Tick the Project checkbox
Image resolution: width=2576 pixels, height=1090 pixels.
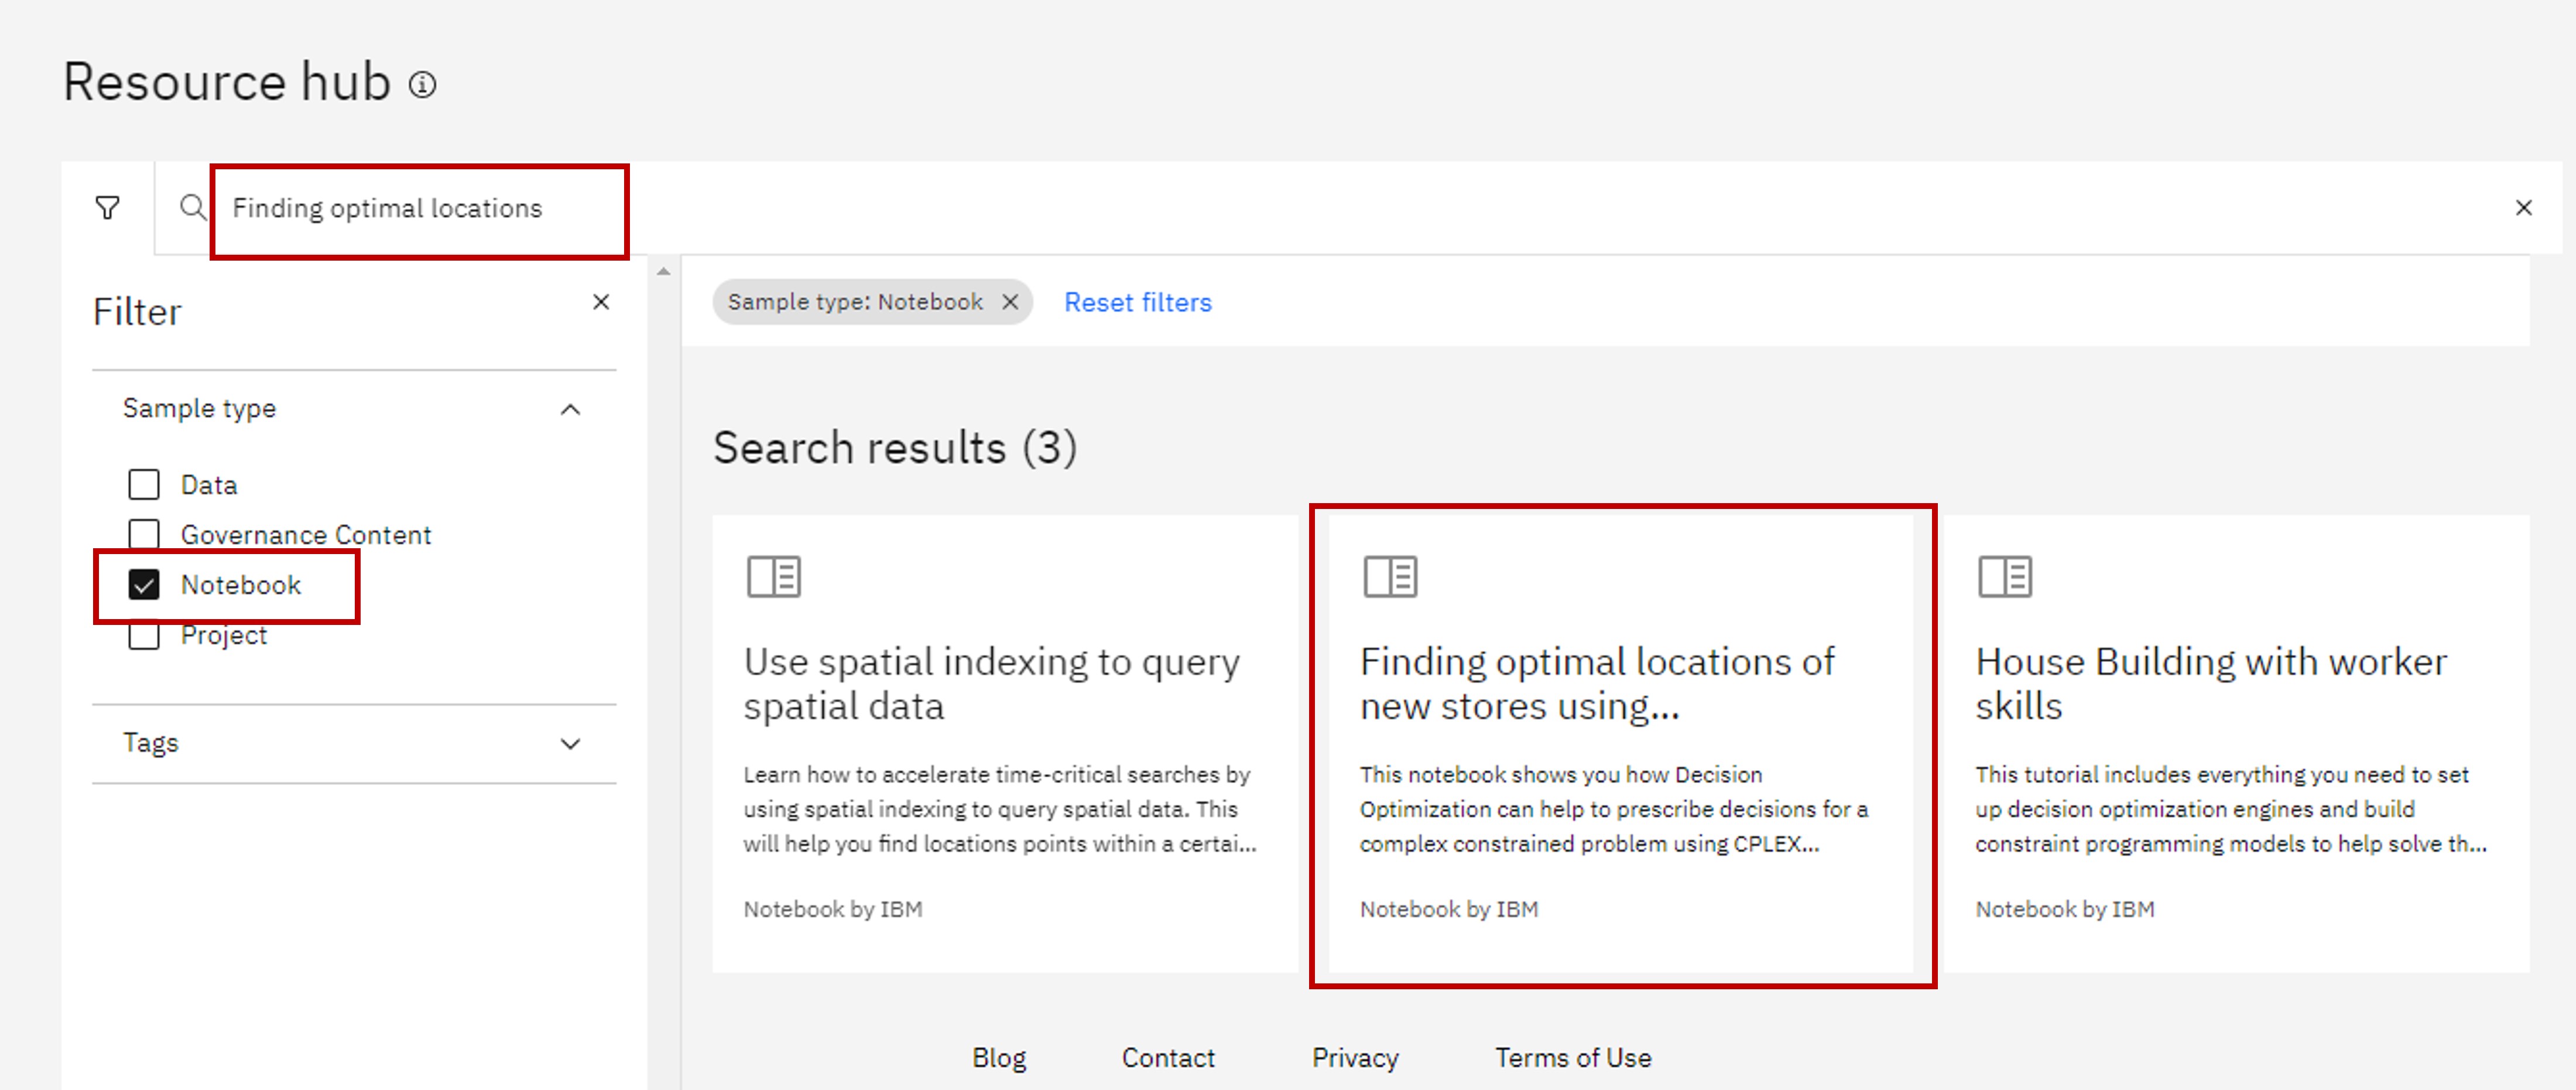click(144, 637)
